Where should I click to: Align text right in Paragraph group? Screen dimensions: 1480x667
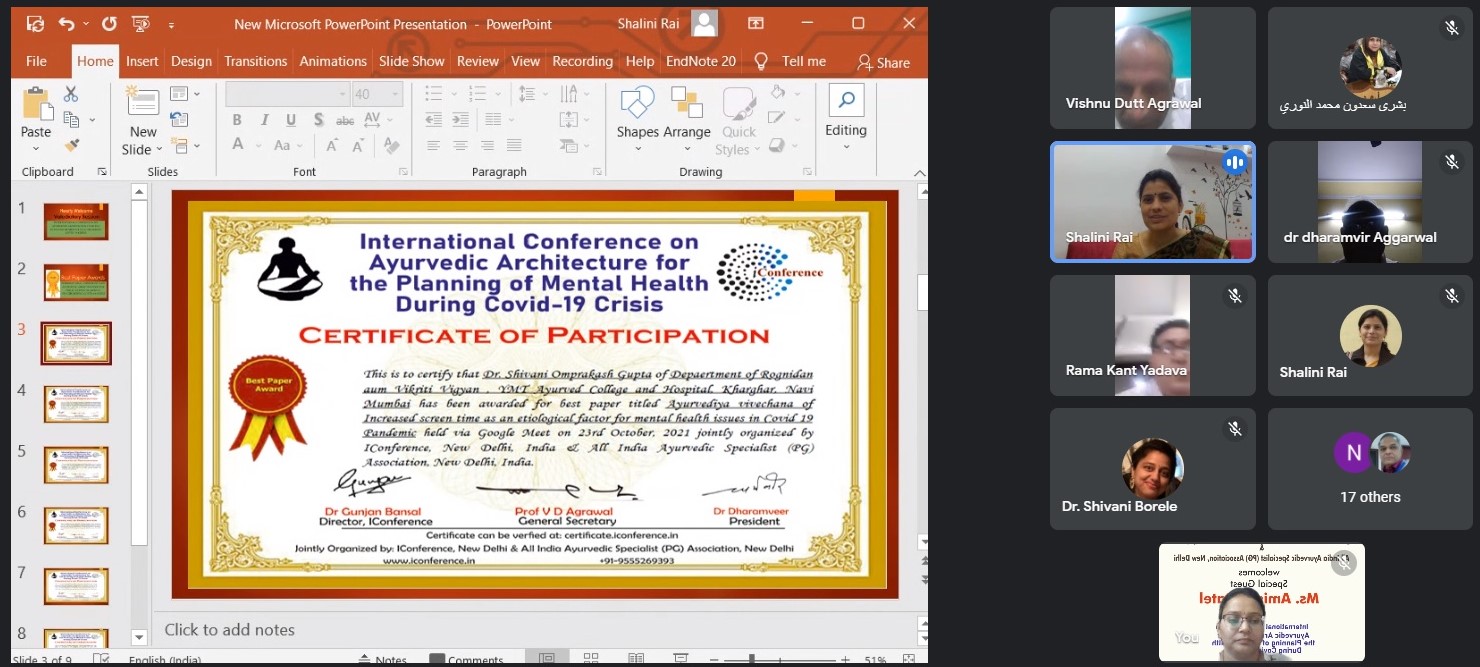[x=487, y=145]
